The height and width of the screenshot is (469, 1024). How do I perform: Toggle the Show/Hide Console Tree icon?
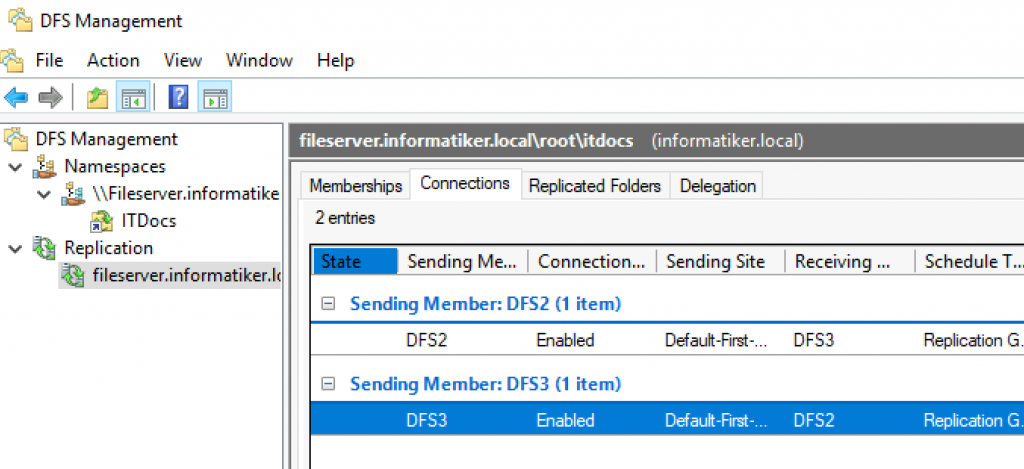[133, 98]
